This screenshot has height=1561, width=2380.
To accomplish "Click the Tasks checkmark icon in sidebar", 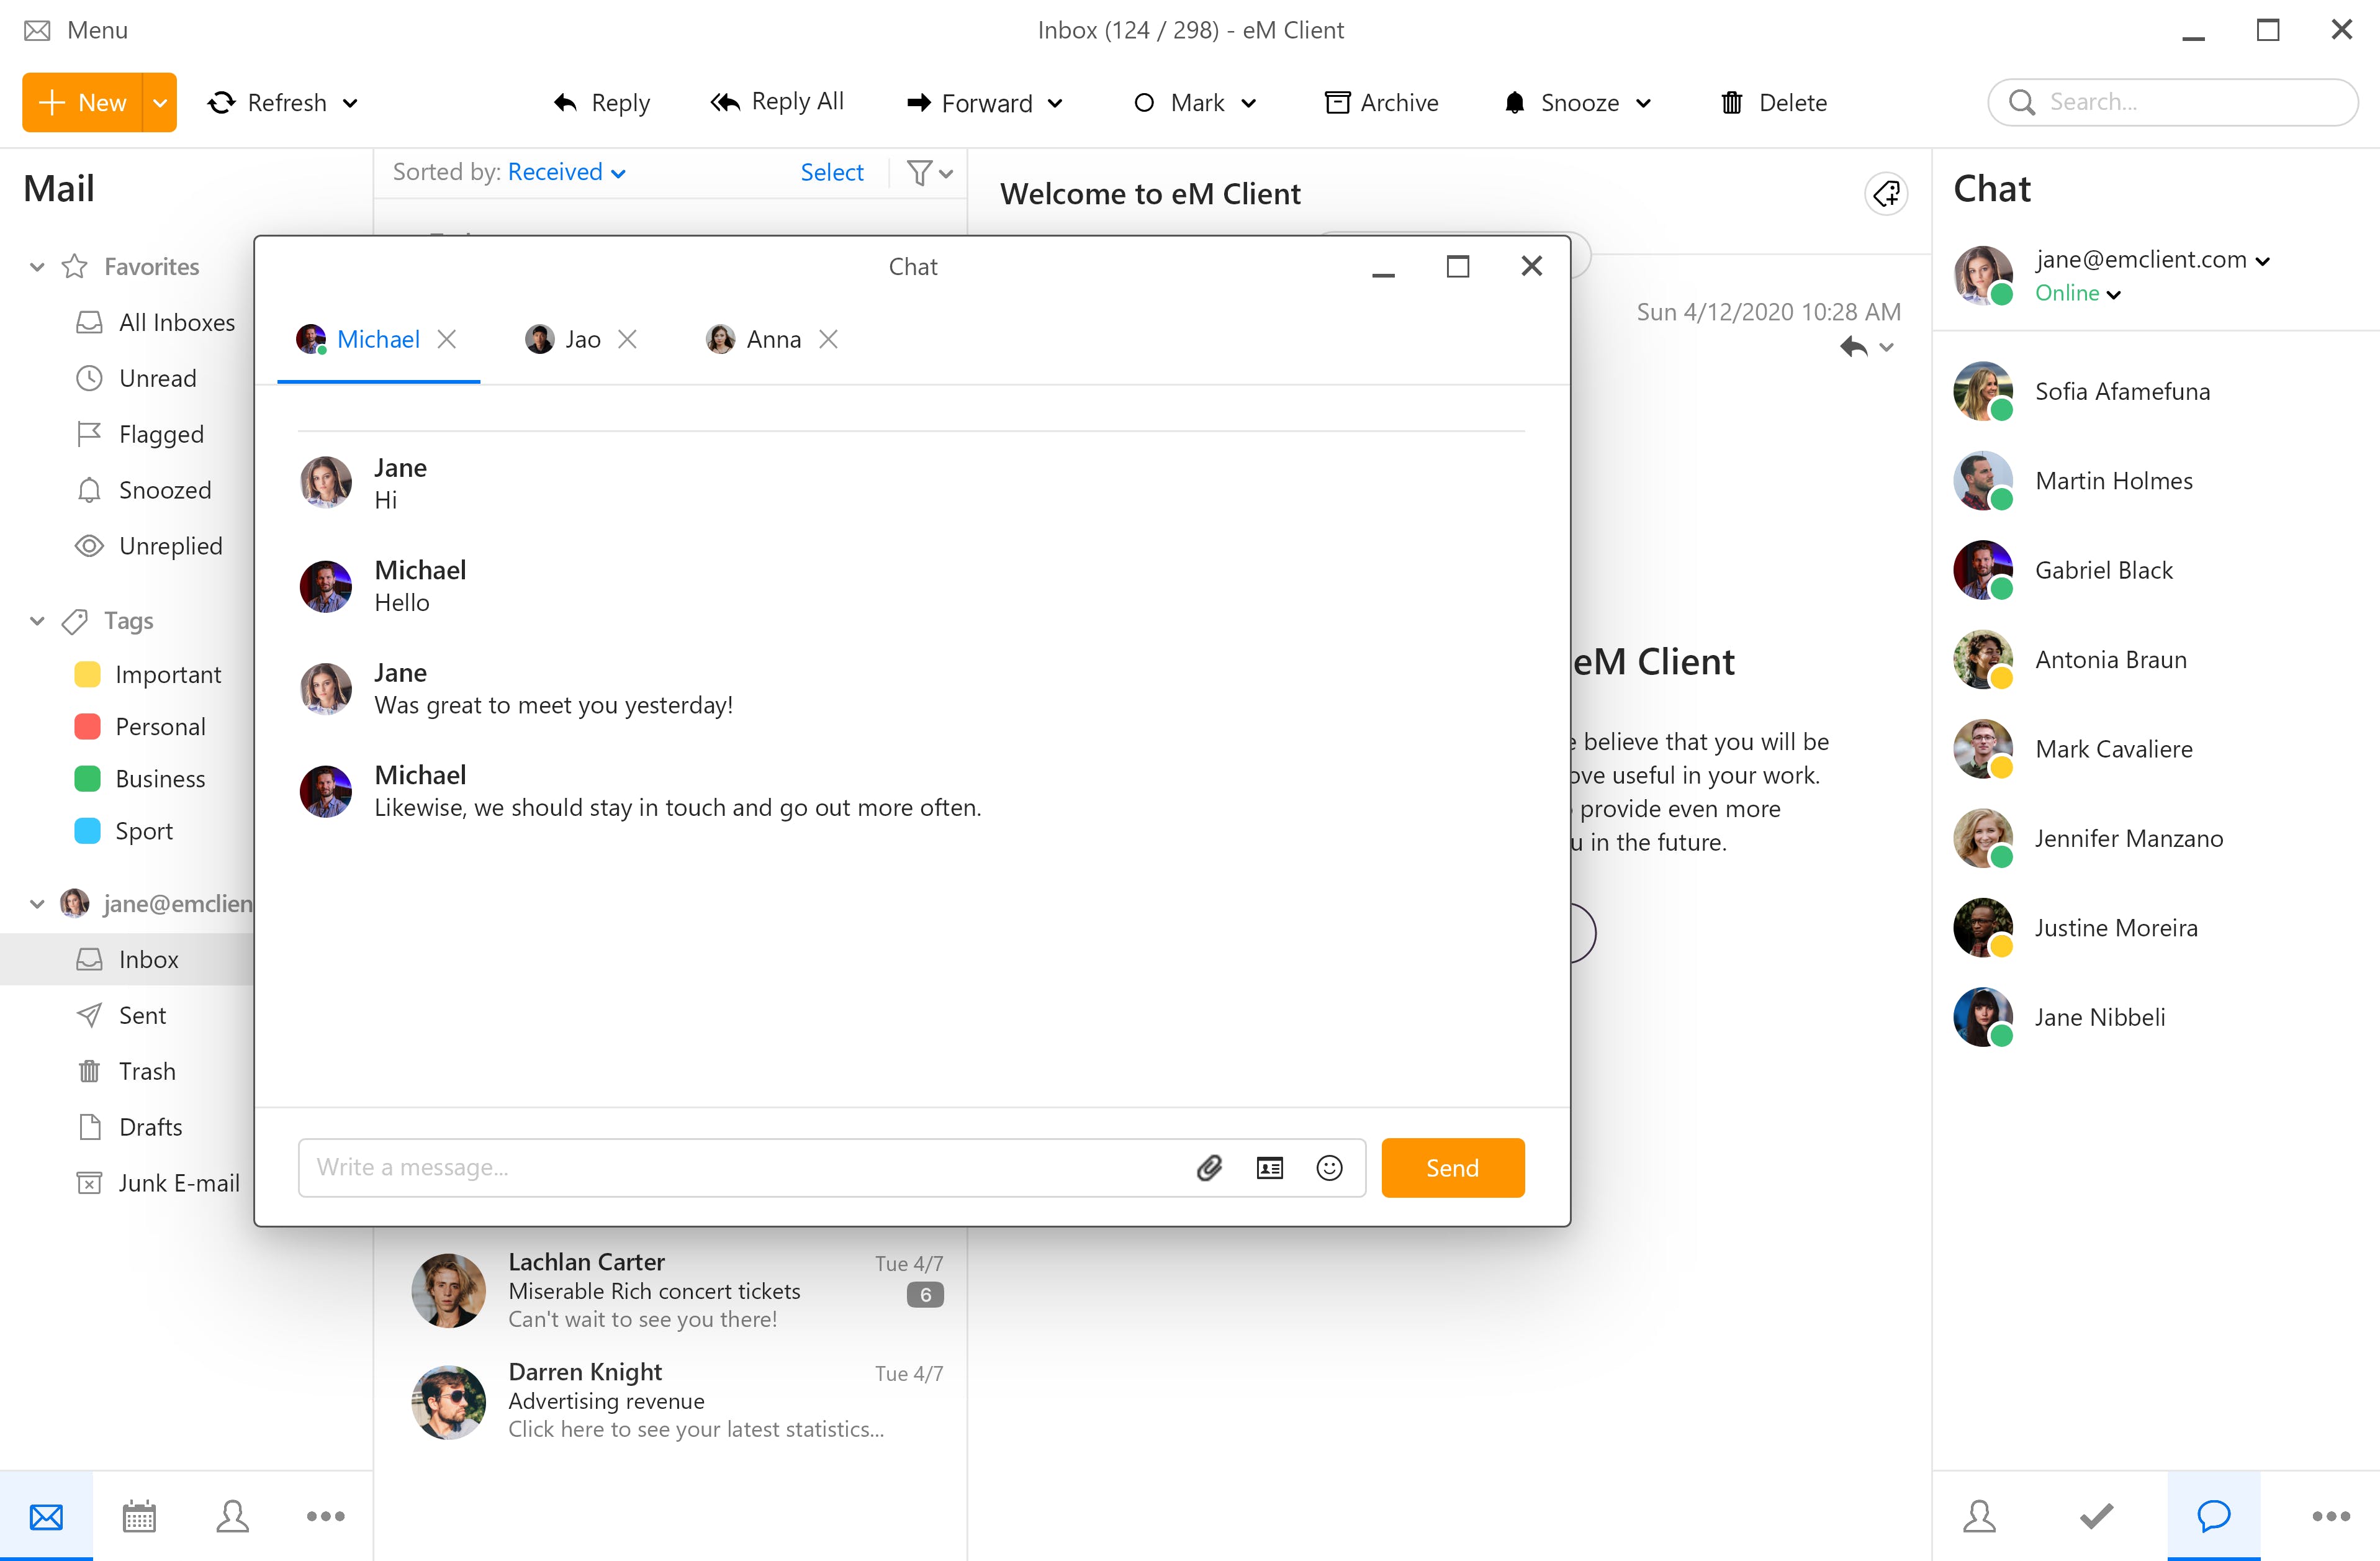I will 2096,1516.
